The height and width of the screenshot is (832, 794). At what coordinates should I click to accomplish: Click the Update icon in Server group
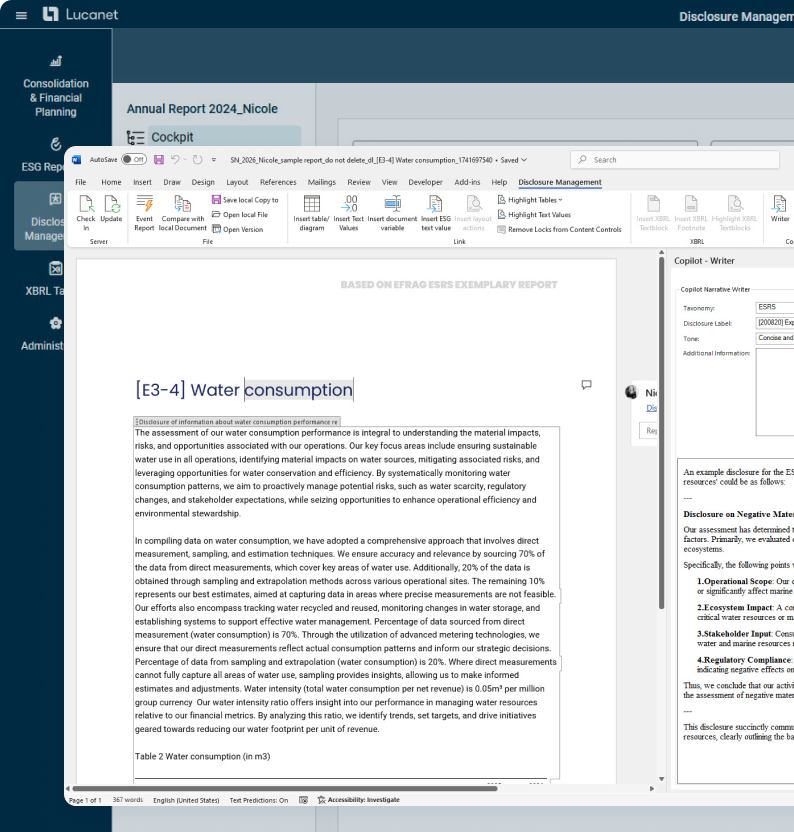[111, 205]
